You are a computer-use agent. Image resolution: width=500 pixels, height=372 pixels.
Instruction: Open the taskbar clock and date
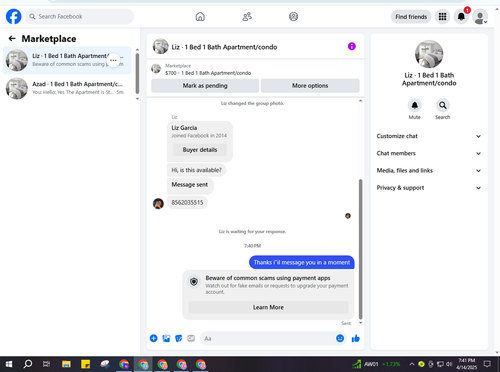(466, 364)
